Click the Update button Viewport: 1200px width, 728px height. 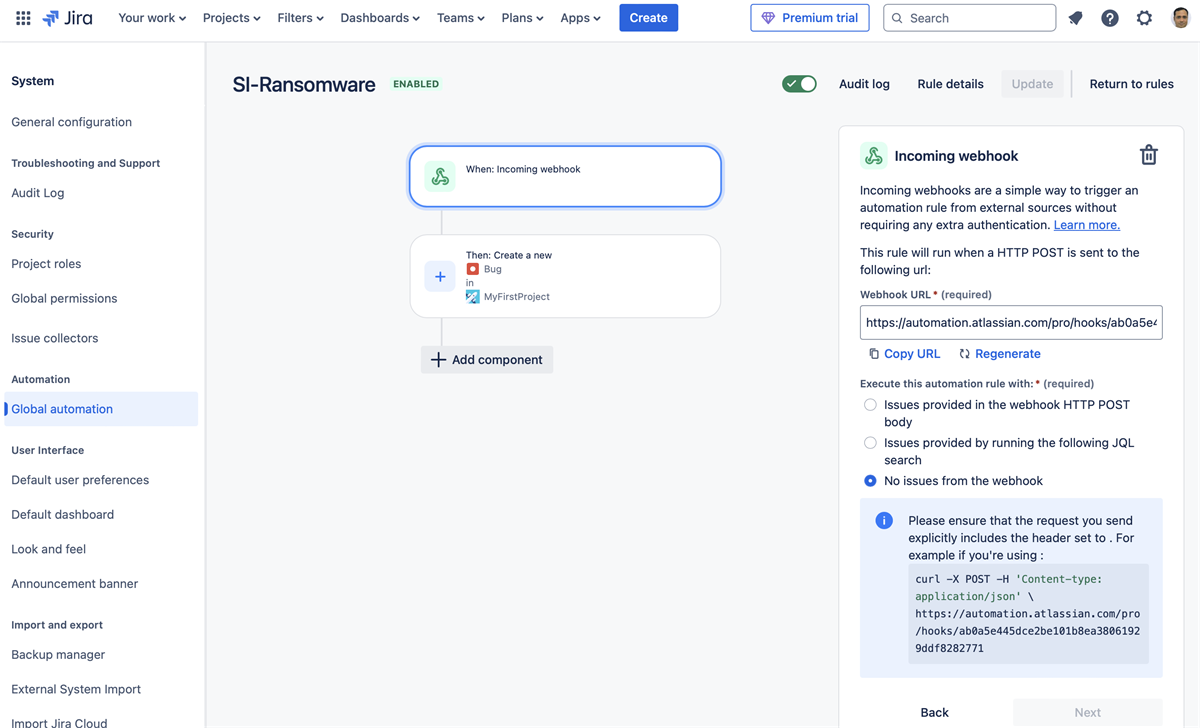point(1032,84)
